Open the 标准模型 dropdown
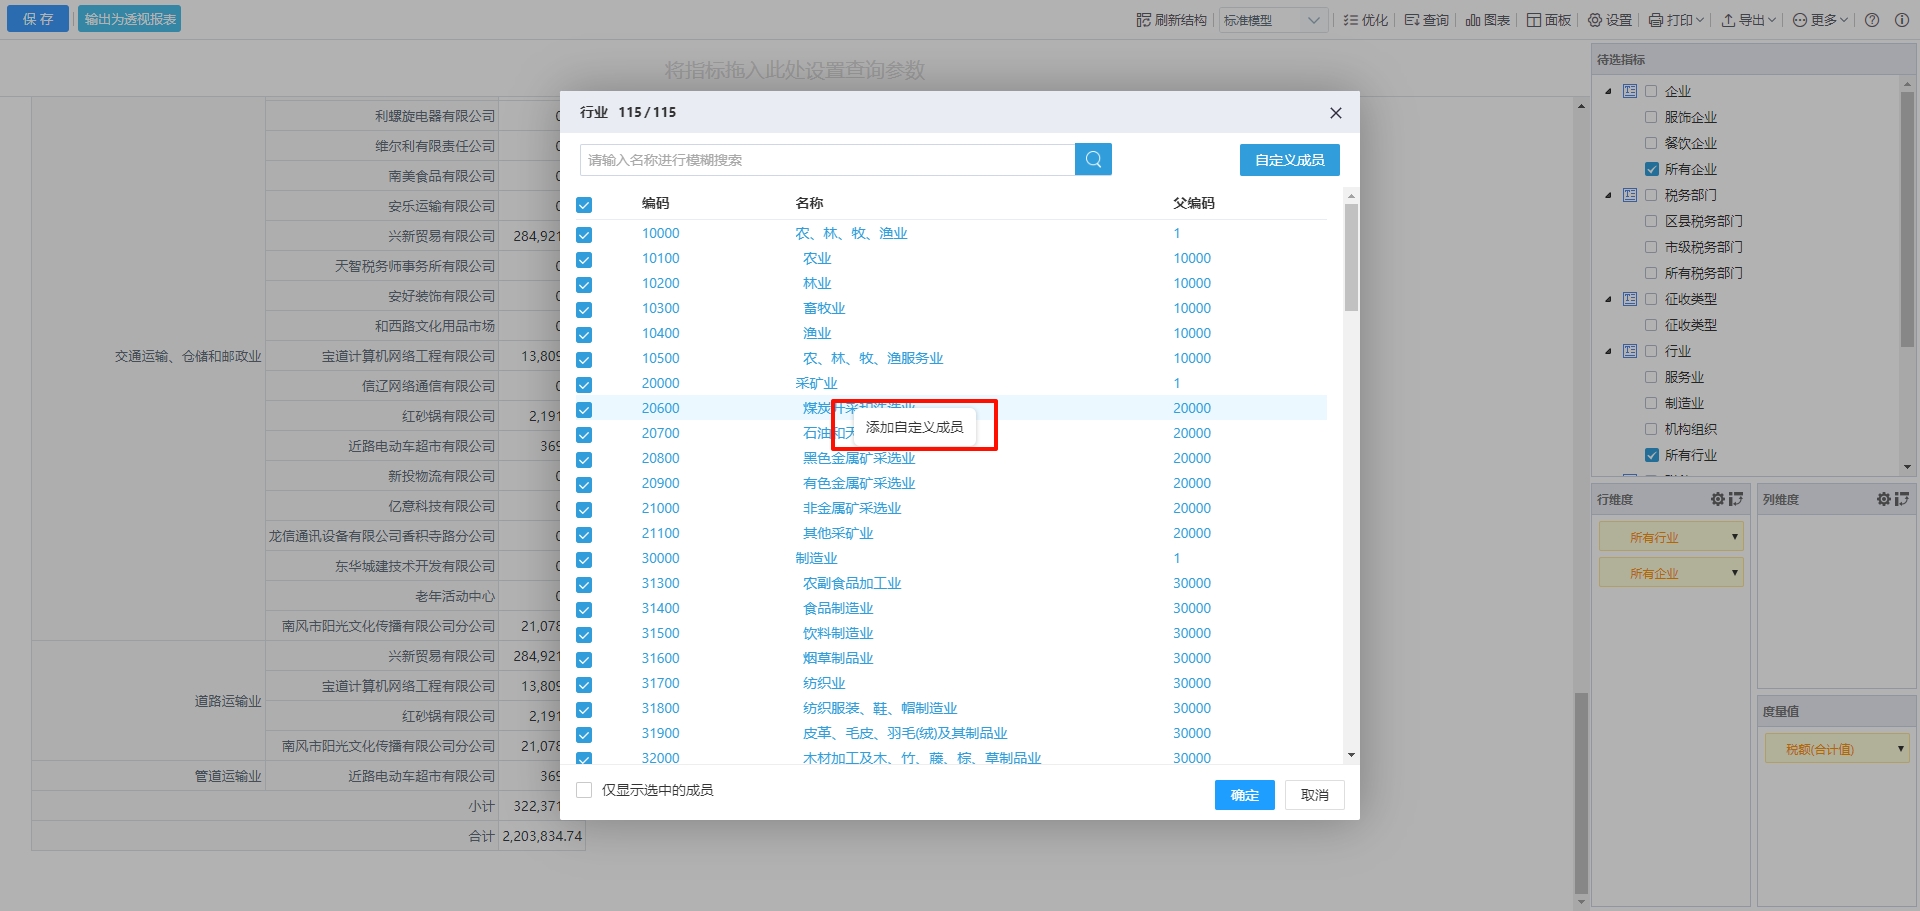The image size is (1920, 911). point(1273,20)
